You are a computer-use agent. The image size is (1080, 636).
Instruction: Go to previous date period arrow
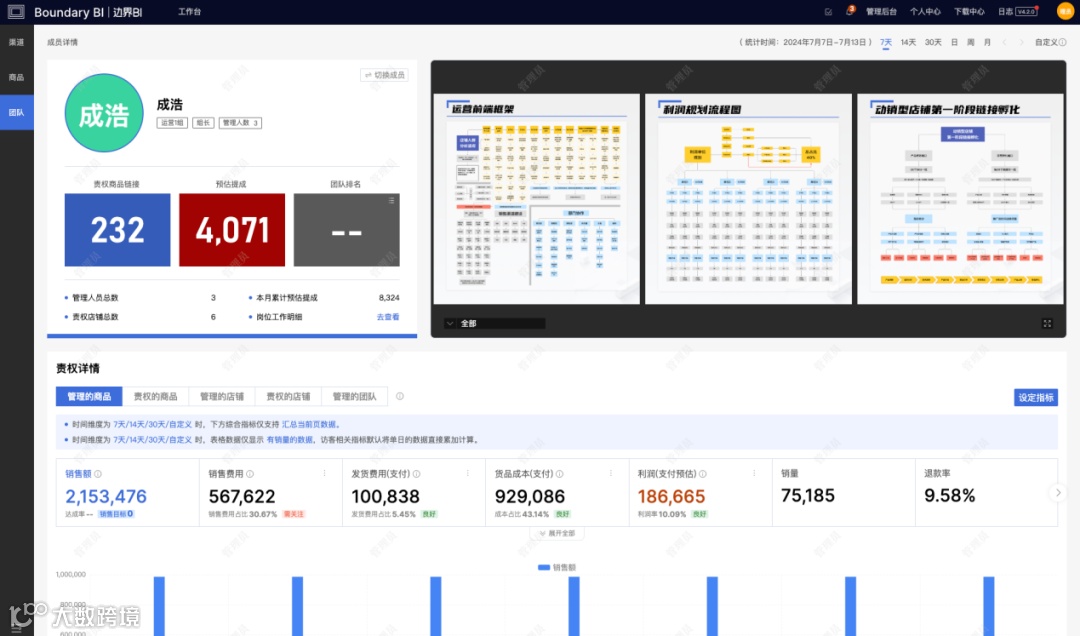pos(1004,42)
